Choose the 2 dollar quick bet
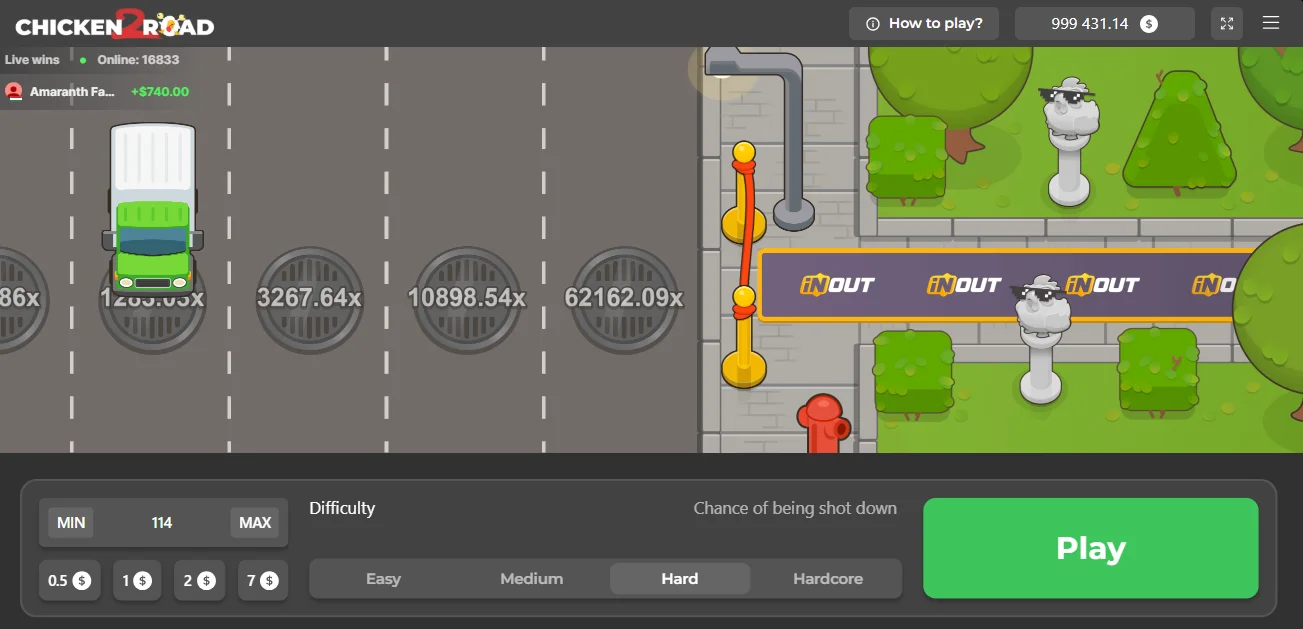The height and width of the screenshot is (629, 1303). tap(199, 580)
